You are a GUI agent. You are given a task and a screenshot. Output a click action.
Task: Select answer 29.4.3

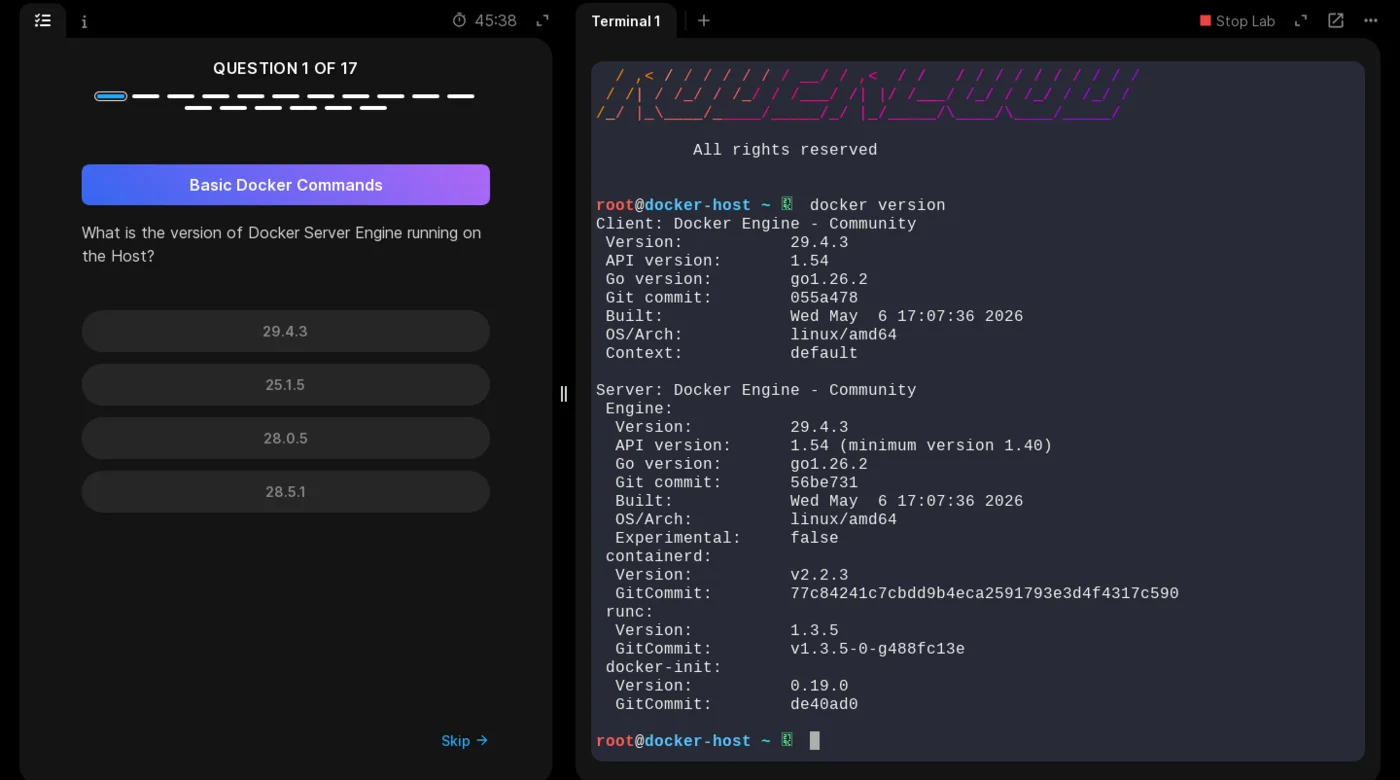[285, 331]
